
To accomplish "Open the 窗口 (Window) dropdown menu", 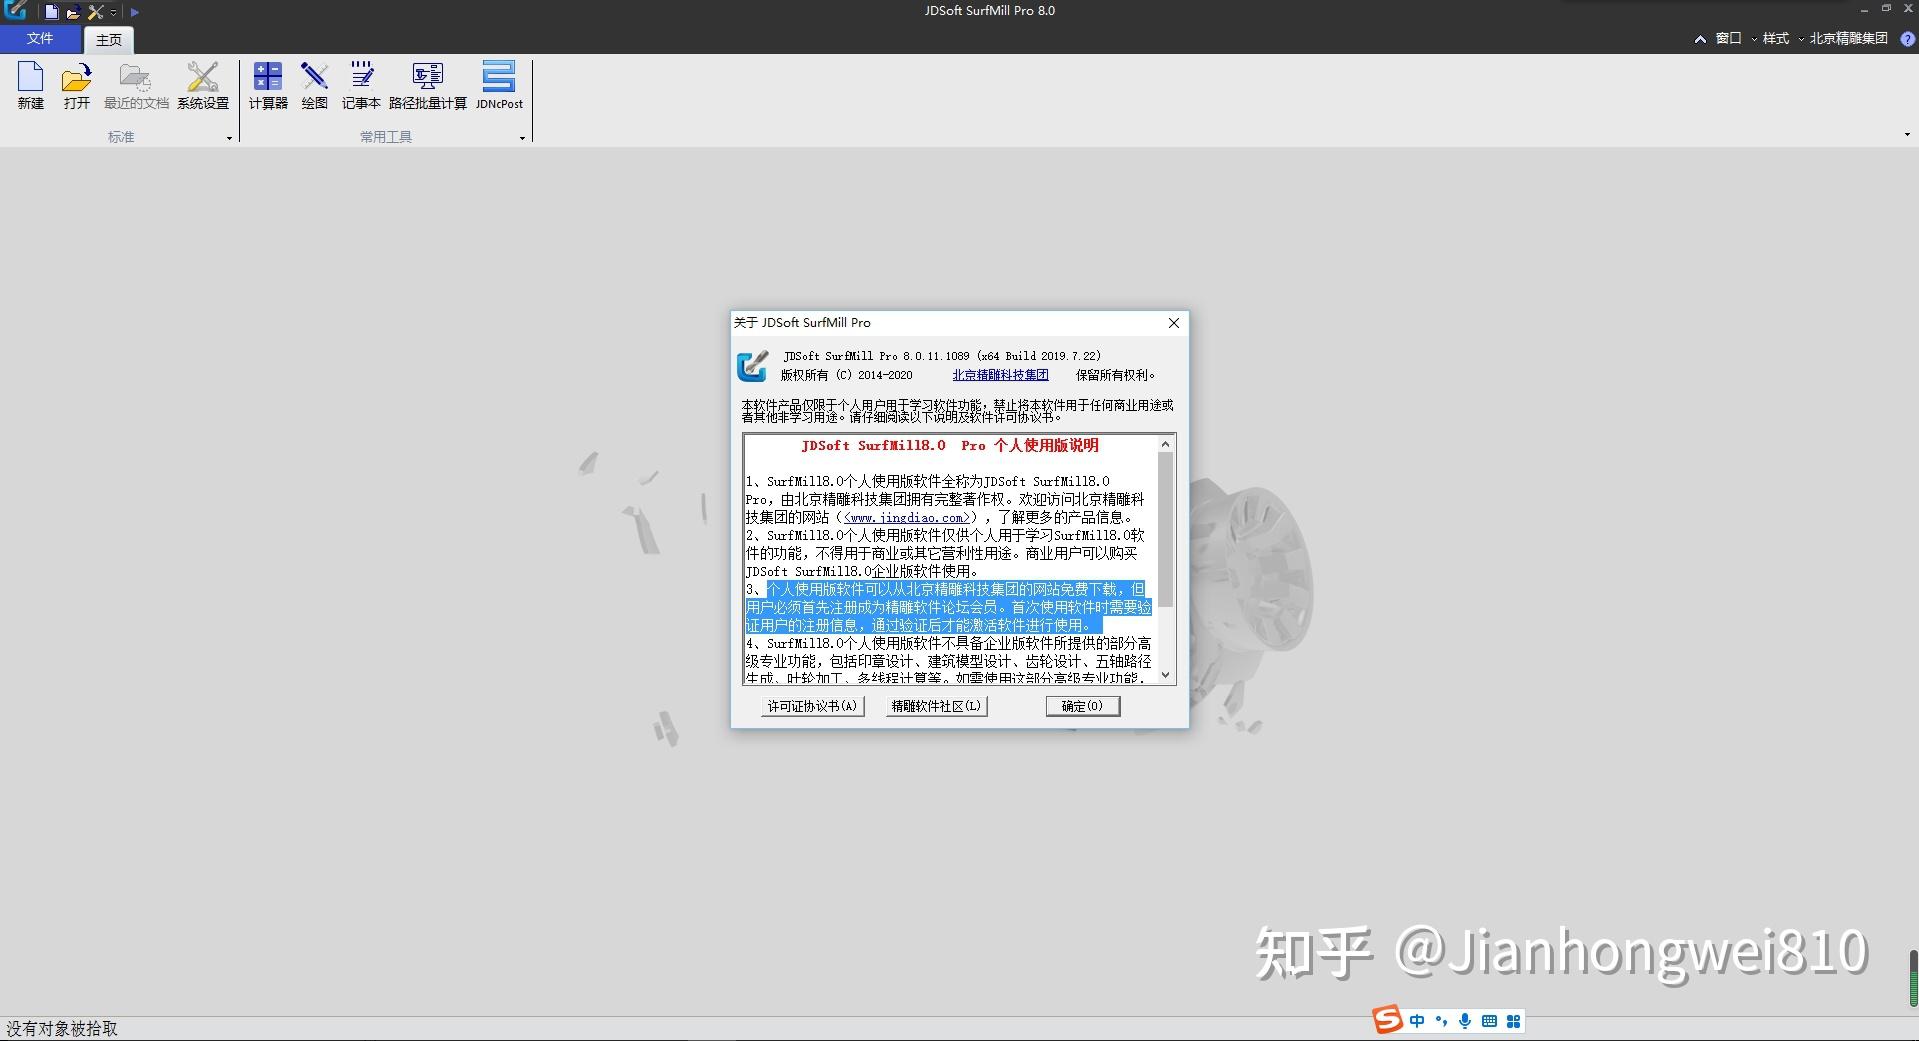I will click(1734, 39).
